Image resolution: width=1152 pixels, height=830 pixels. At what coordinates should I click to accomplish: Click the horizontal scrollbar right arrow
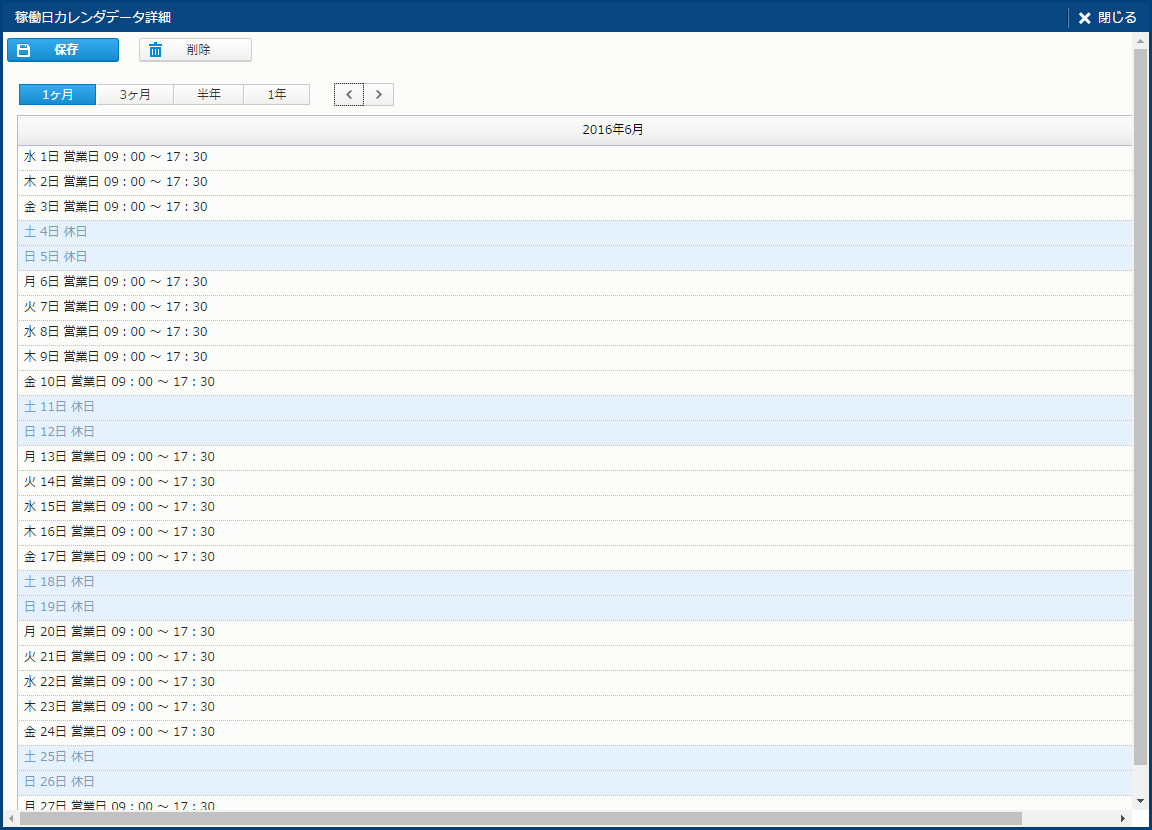[x=1122, y=819]
